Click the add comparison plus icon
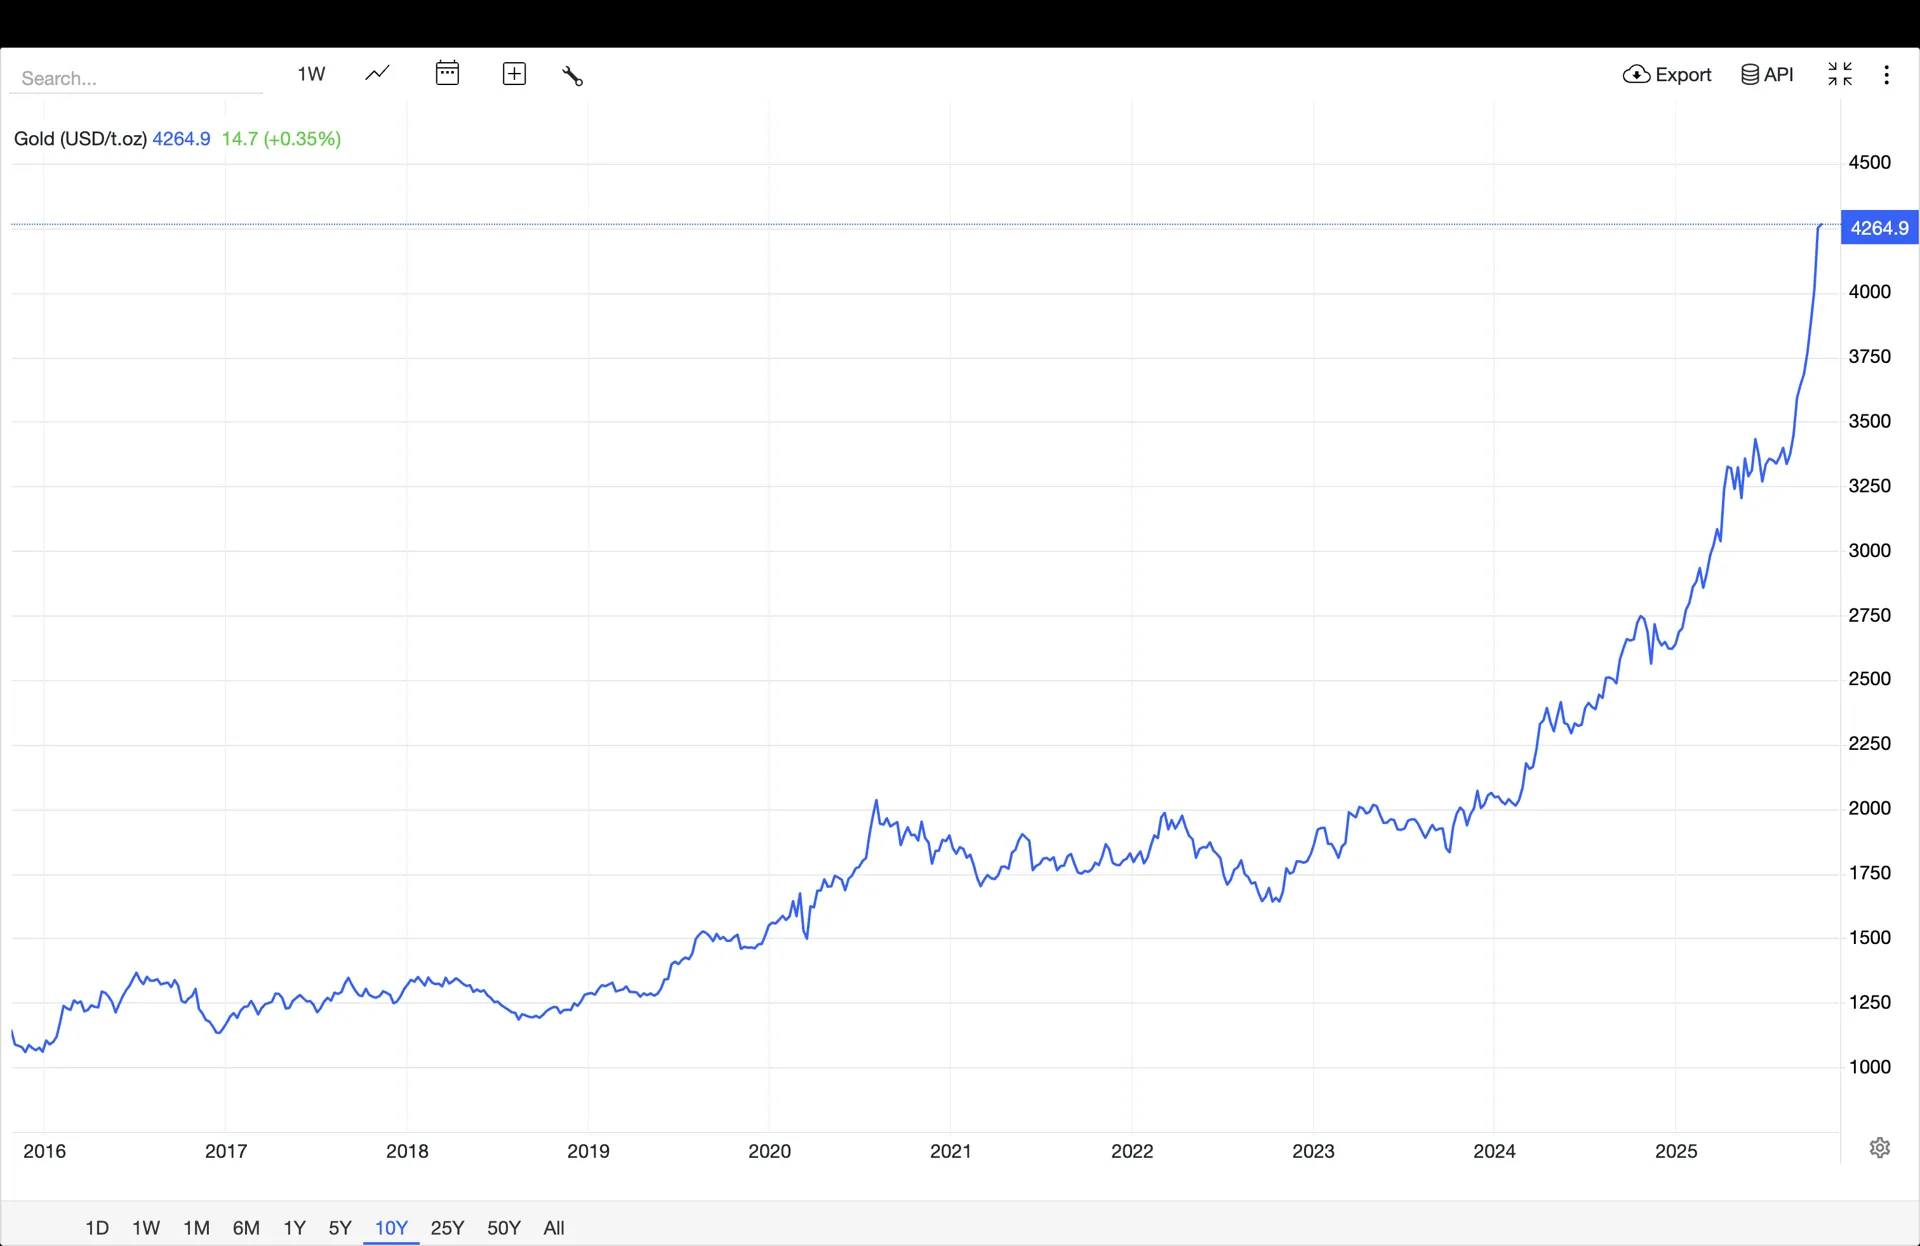This screenshot has height=1246, width=1920. tap(514, 74)
